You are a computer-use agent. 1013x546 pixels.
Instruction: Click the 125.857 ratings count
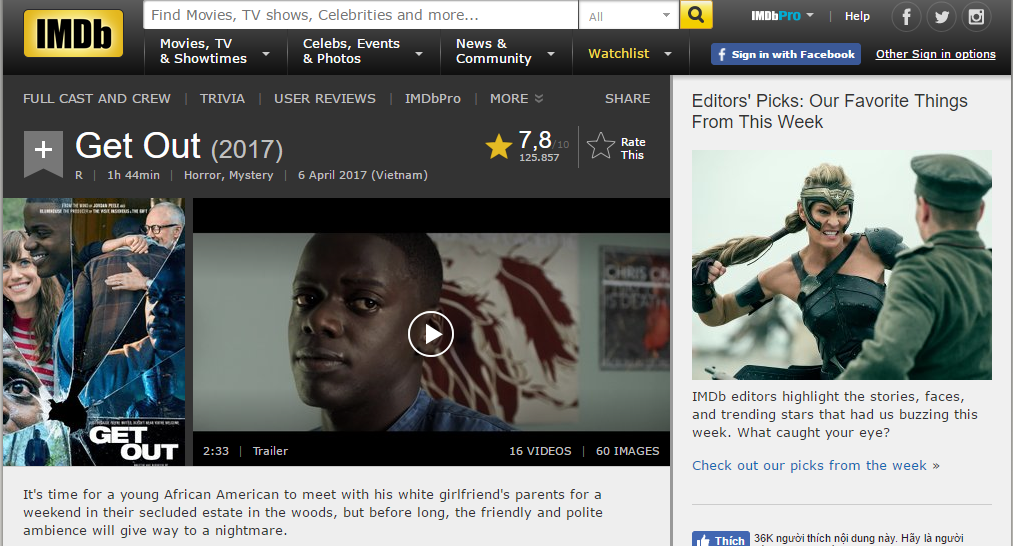pyautogui.click(x=539, y=158)
